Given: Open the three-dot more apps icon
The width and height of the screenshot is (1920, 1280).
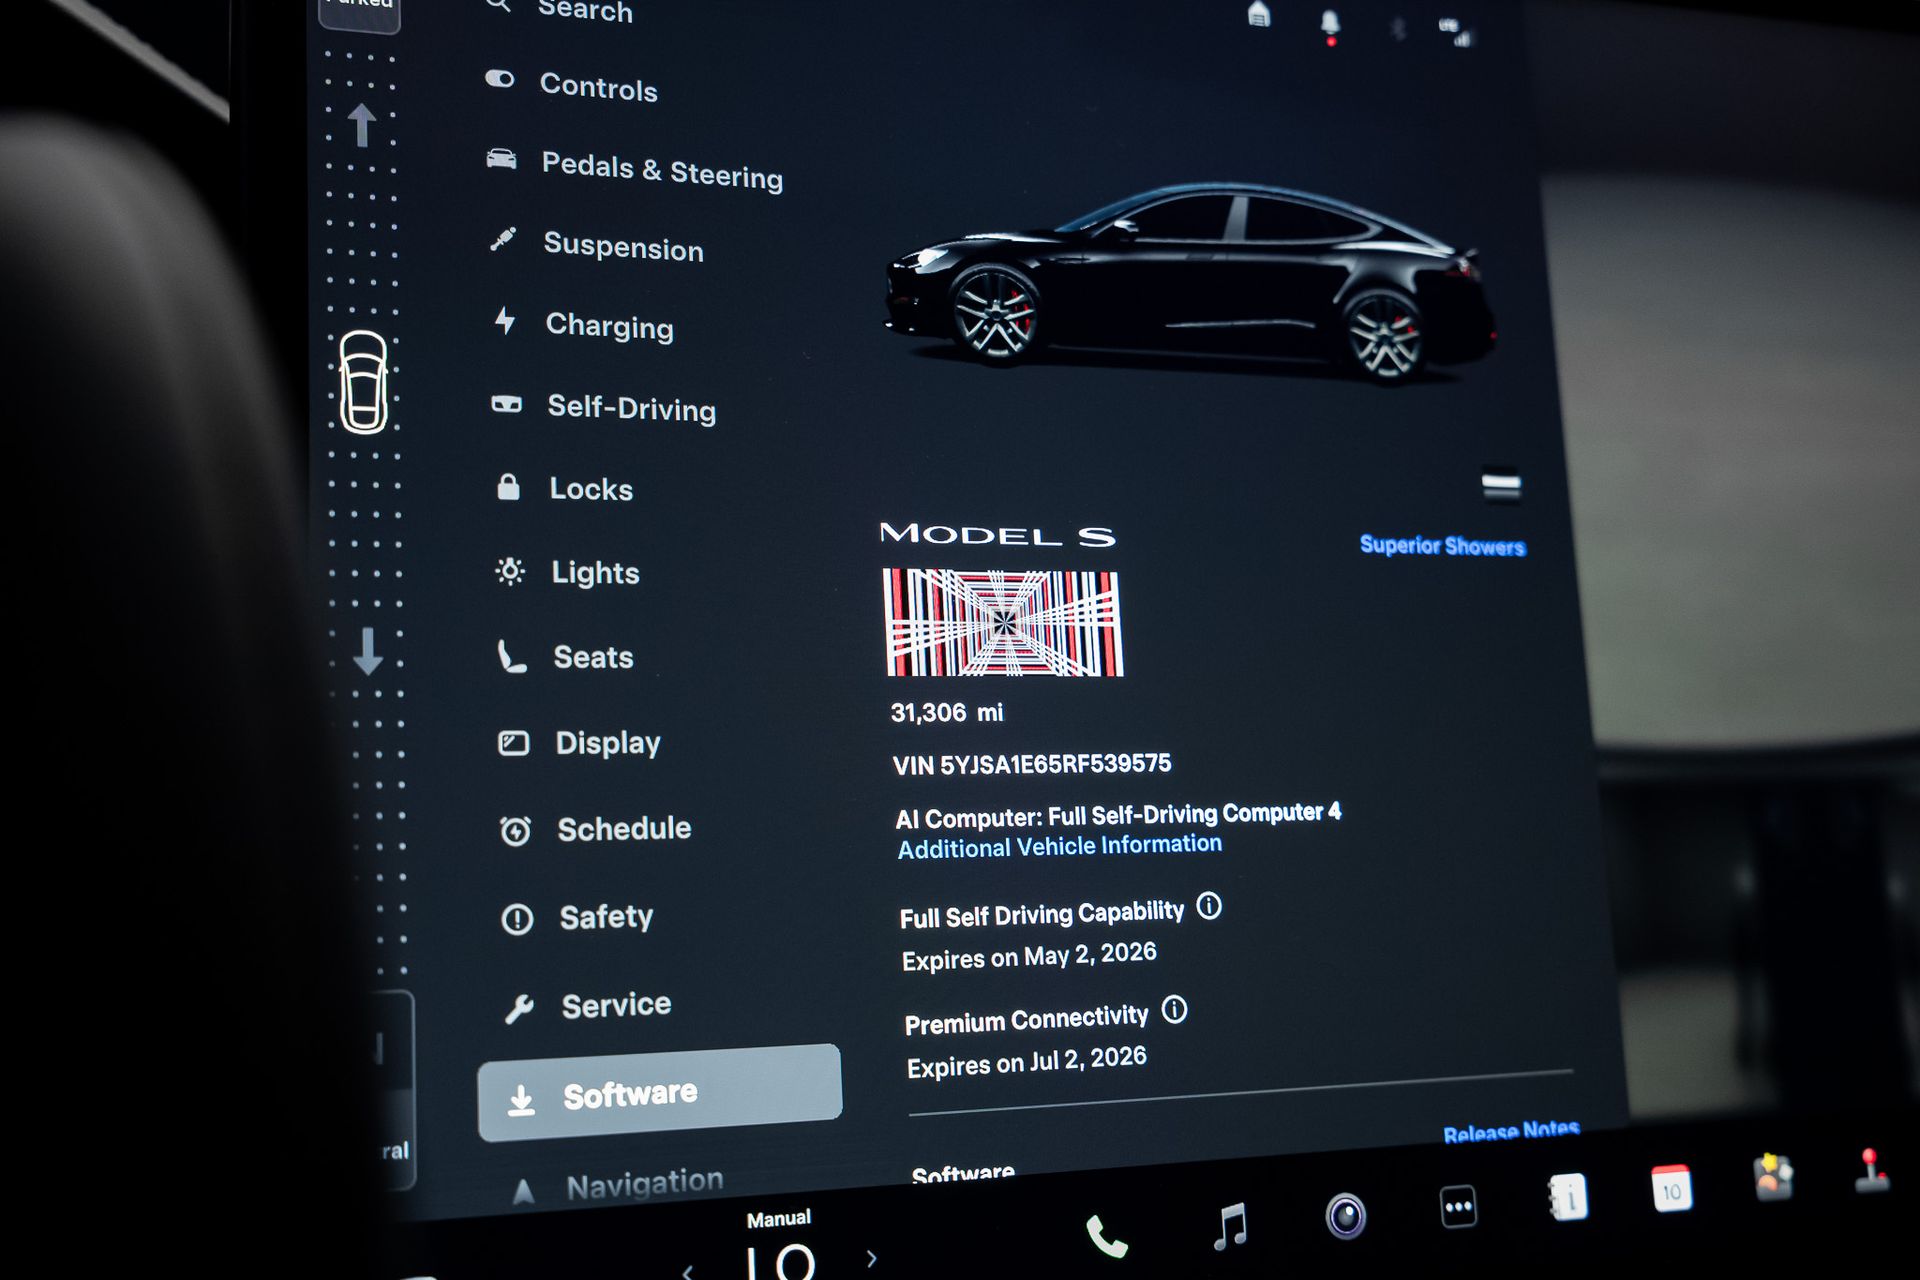Looking at the screenshot, I should [1458, 1207].
